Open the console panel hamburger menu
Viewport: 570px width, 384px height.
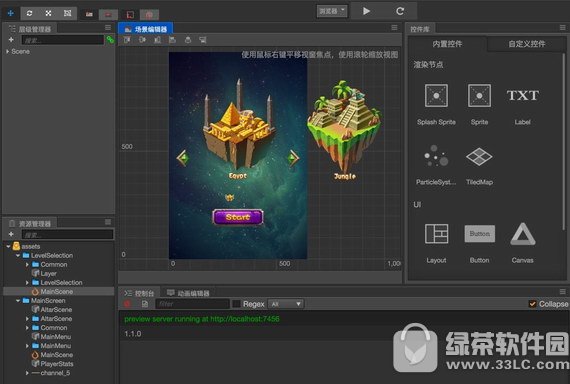562,292
